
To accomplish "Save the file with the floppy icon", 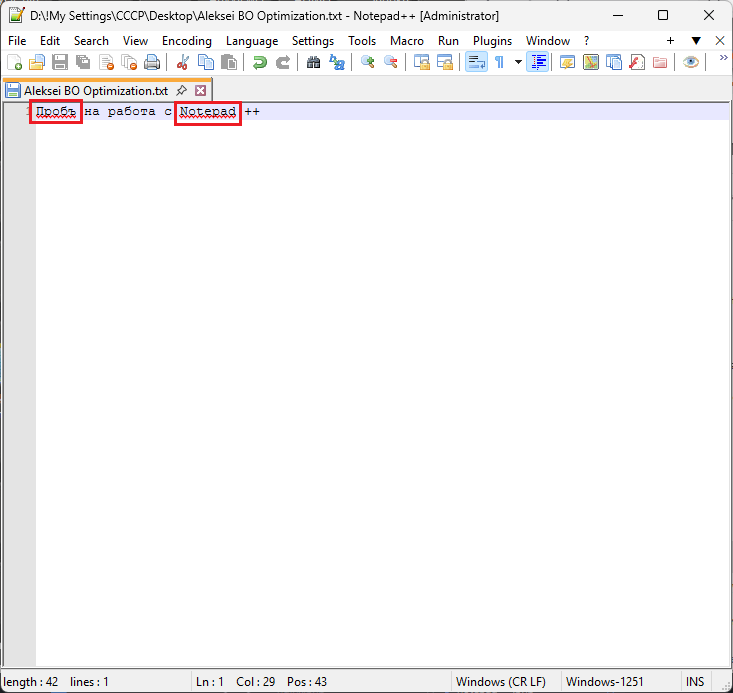I will [x=60, y=62].
